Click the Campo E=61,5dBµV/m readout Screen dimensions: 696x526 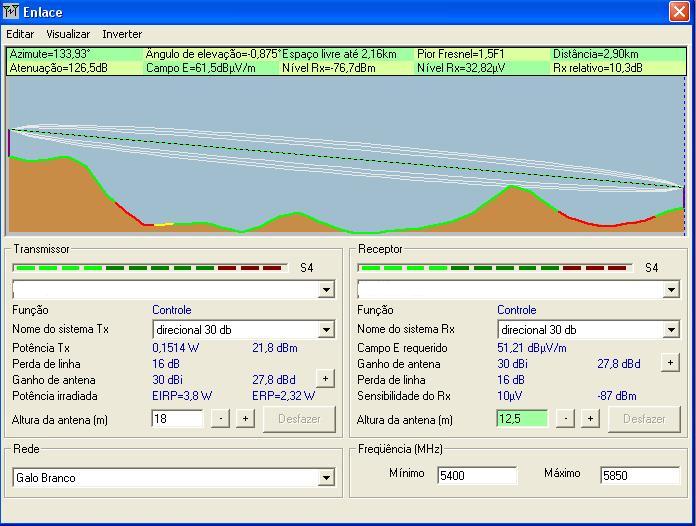[201, 68]
